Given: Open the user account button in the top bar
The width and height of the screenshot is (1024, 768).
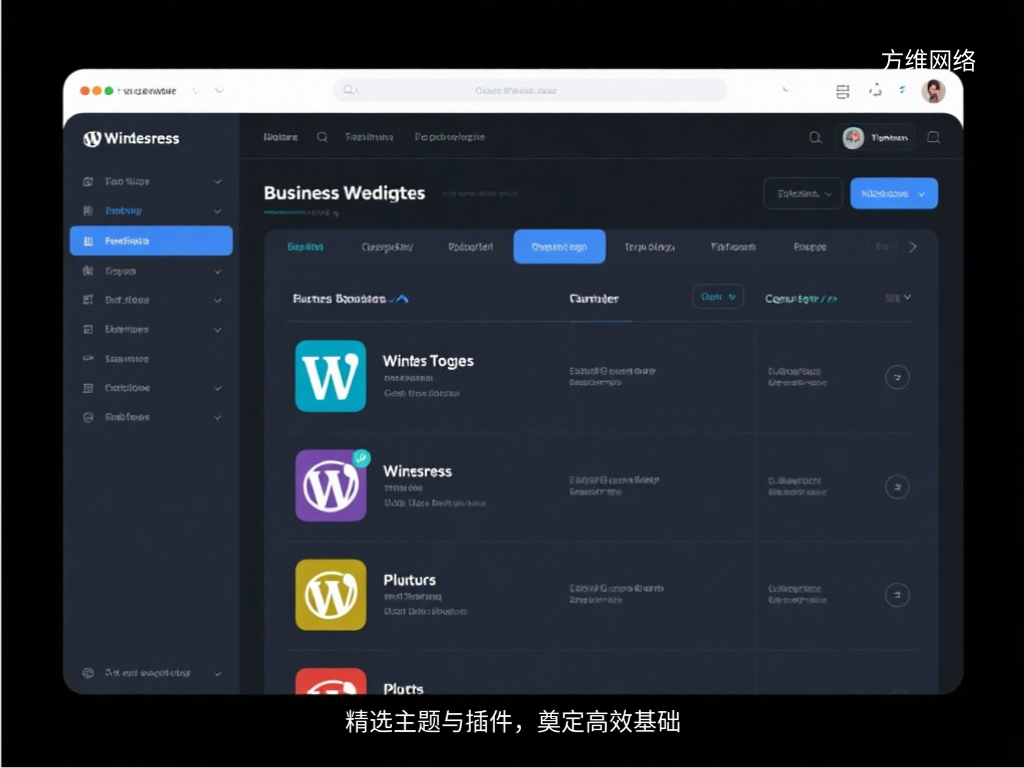Looking at the screenshot, I should (875, 138).
